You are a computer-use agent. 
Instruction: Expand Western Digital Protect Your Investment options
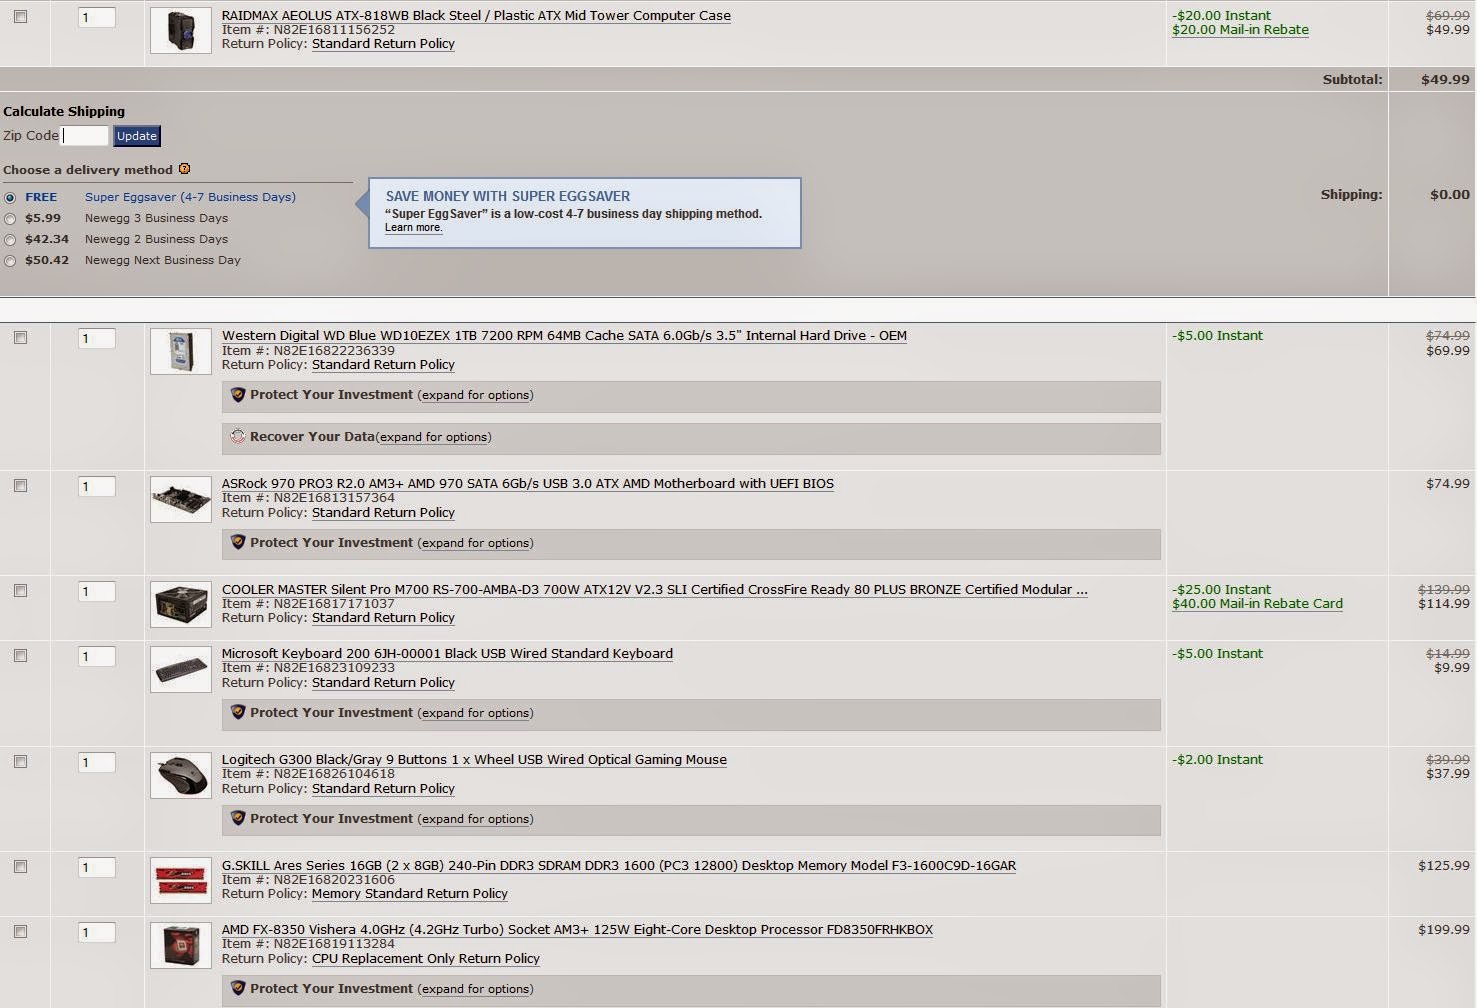point(475,395)
